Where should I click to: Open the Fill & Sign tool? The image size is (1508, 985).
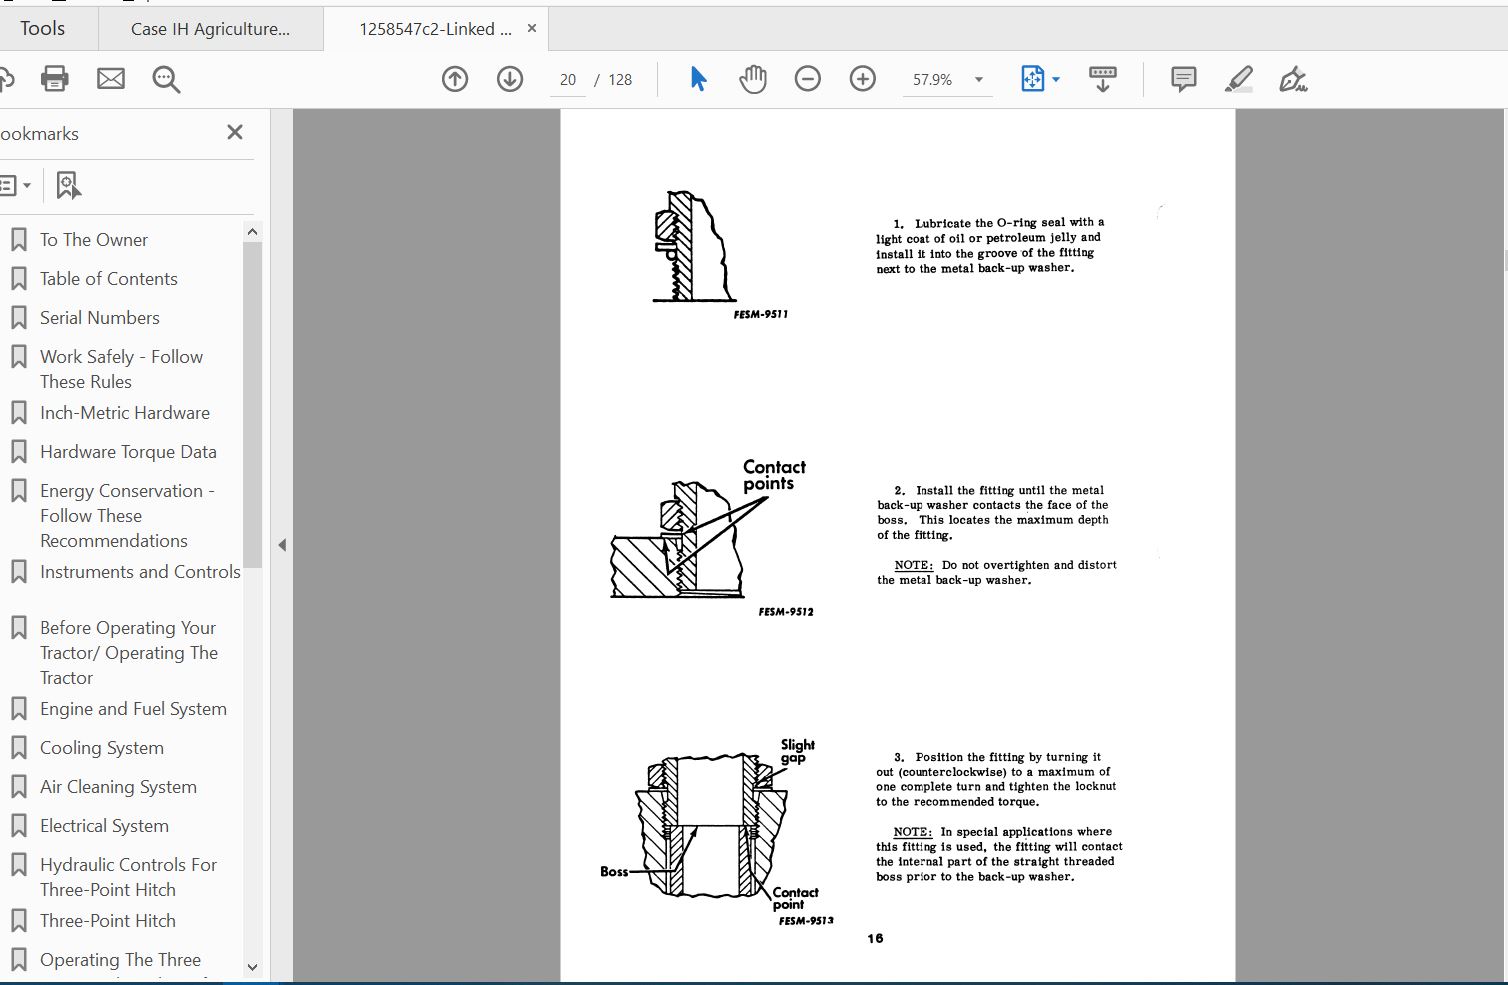tap(1293, 78)
